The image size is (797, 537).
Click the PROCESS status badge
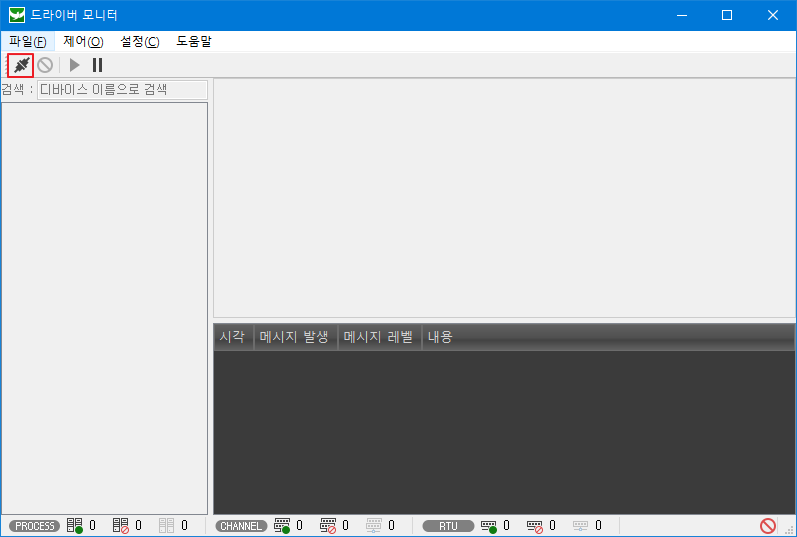click(35, 526)
